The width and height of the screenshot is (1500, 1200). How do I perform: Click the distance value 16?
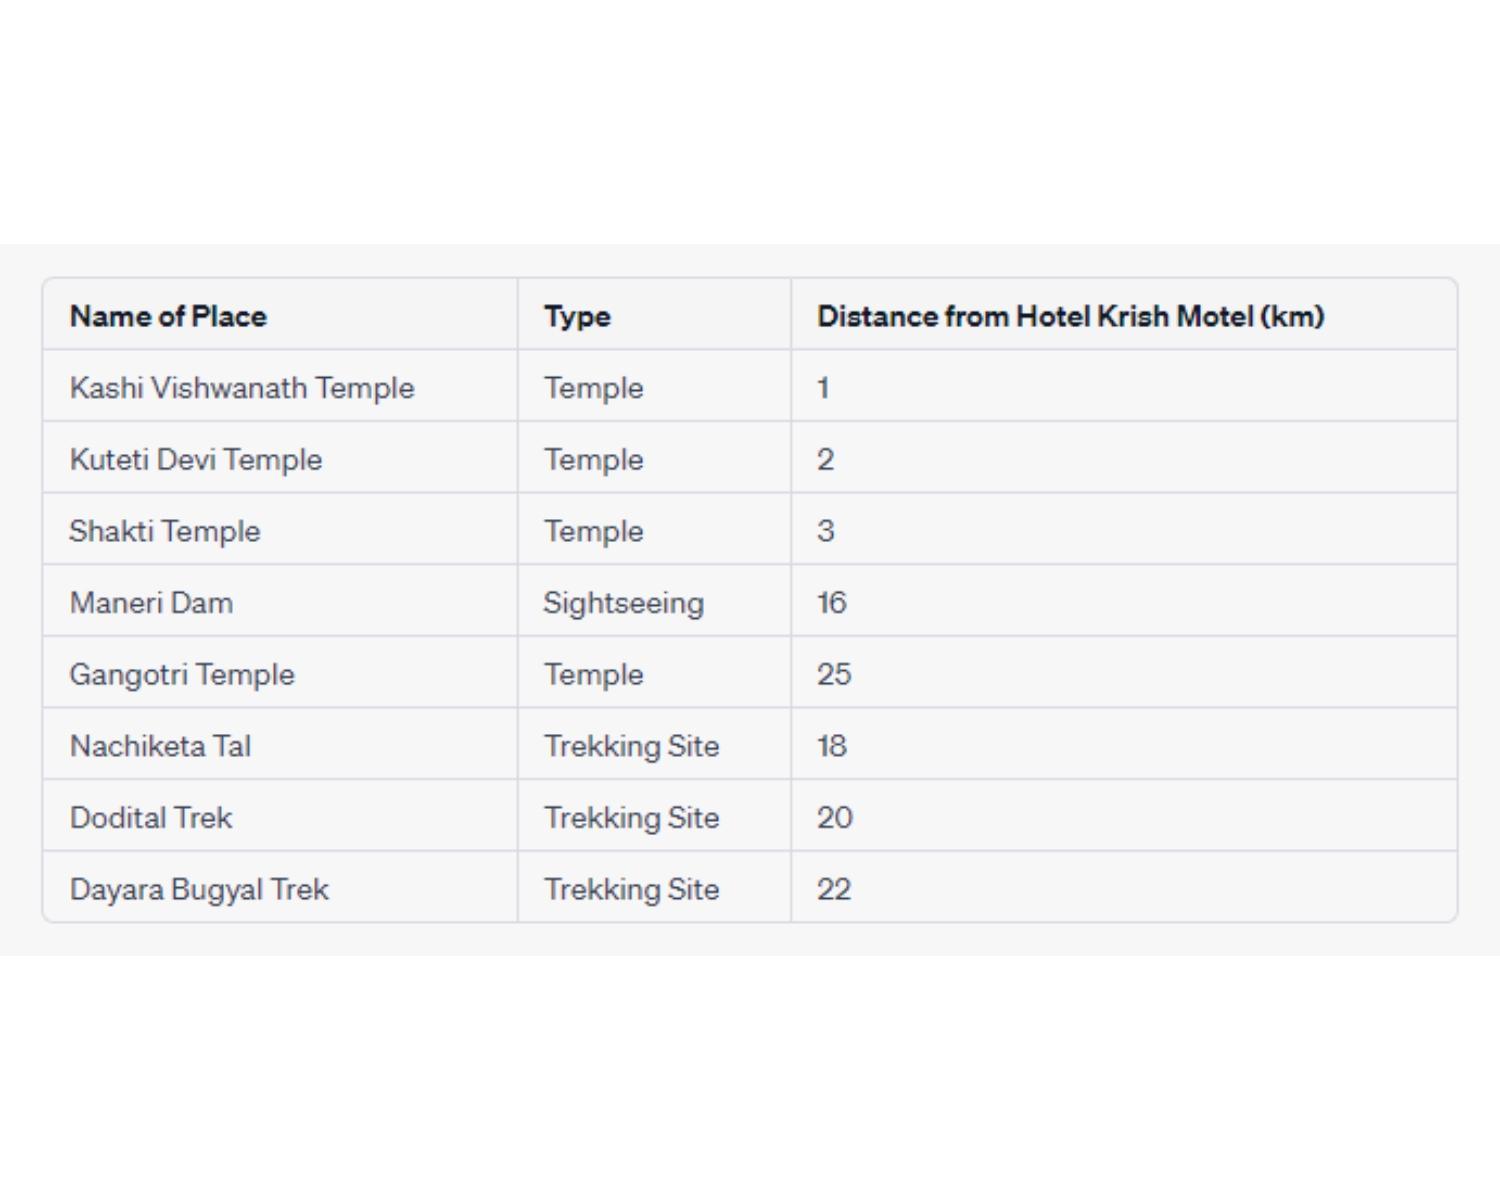tap(832, 603)
